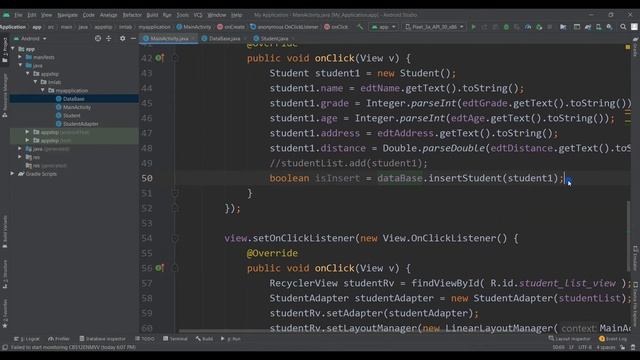This screenshot has height=360, width=640.
Task: Open the Navigate menu
Action: pyautogui.click(x=67, y=15)
